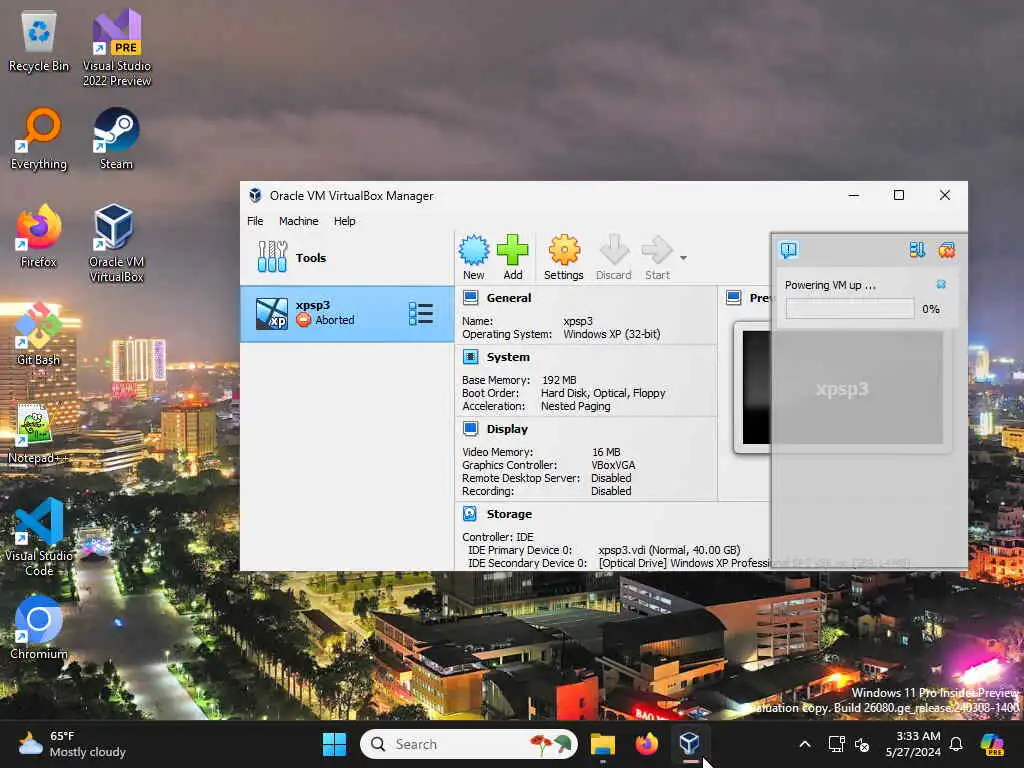
Task: Click the General section header
Action: [x=509, y=298]
